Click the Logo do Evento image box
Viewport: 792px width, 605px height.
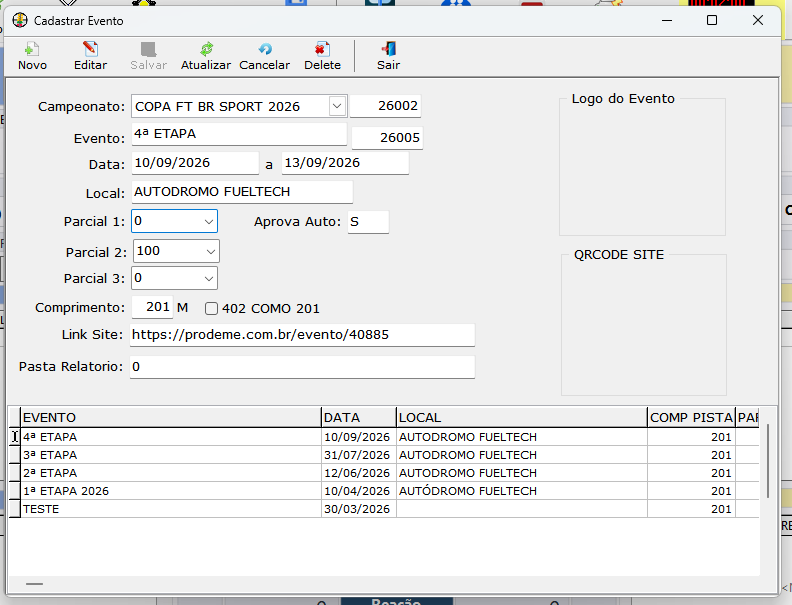click(642, 167)
